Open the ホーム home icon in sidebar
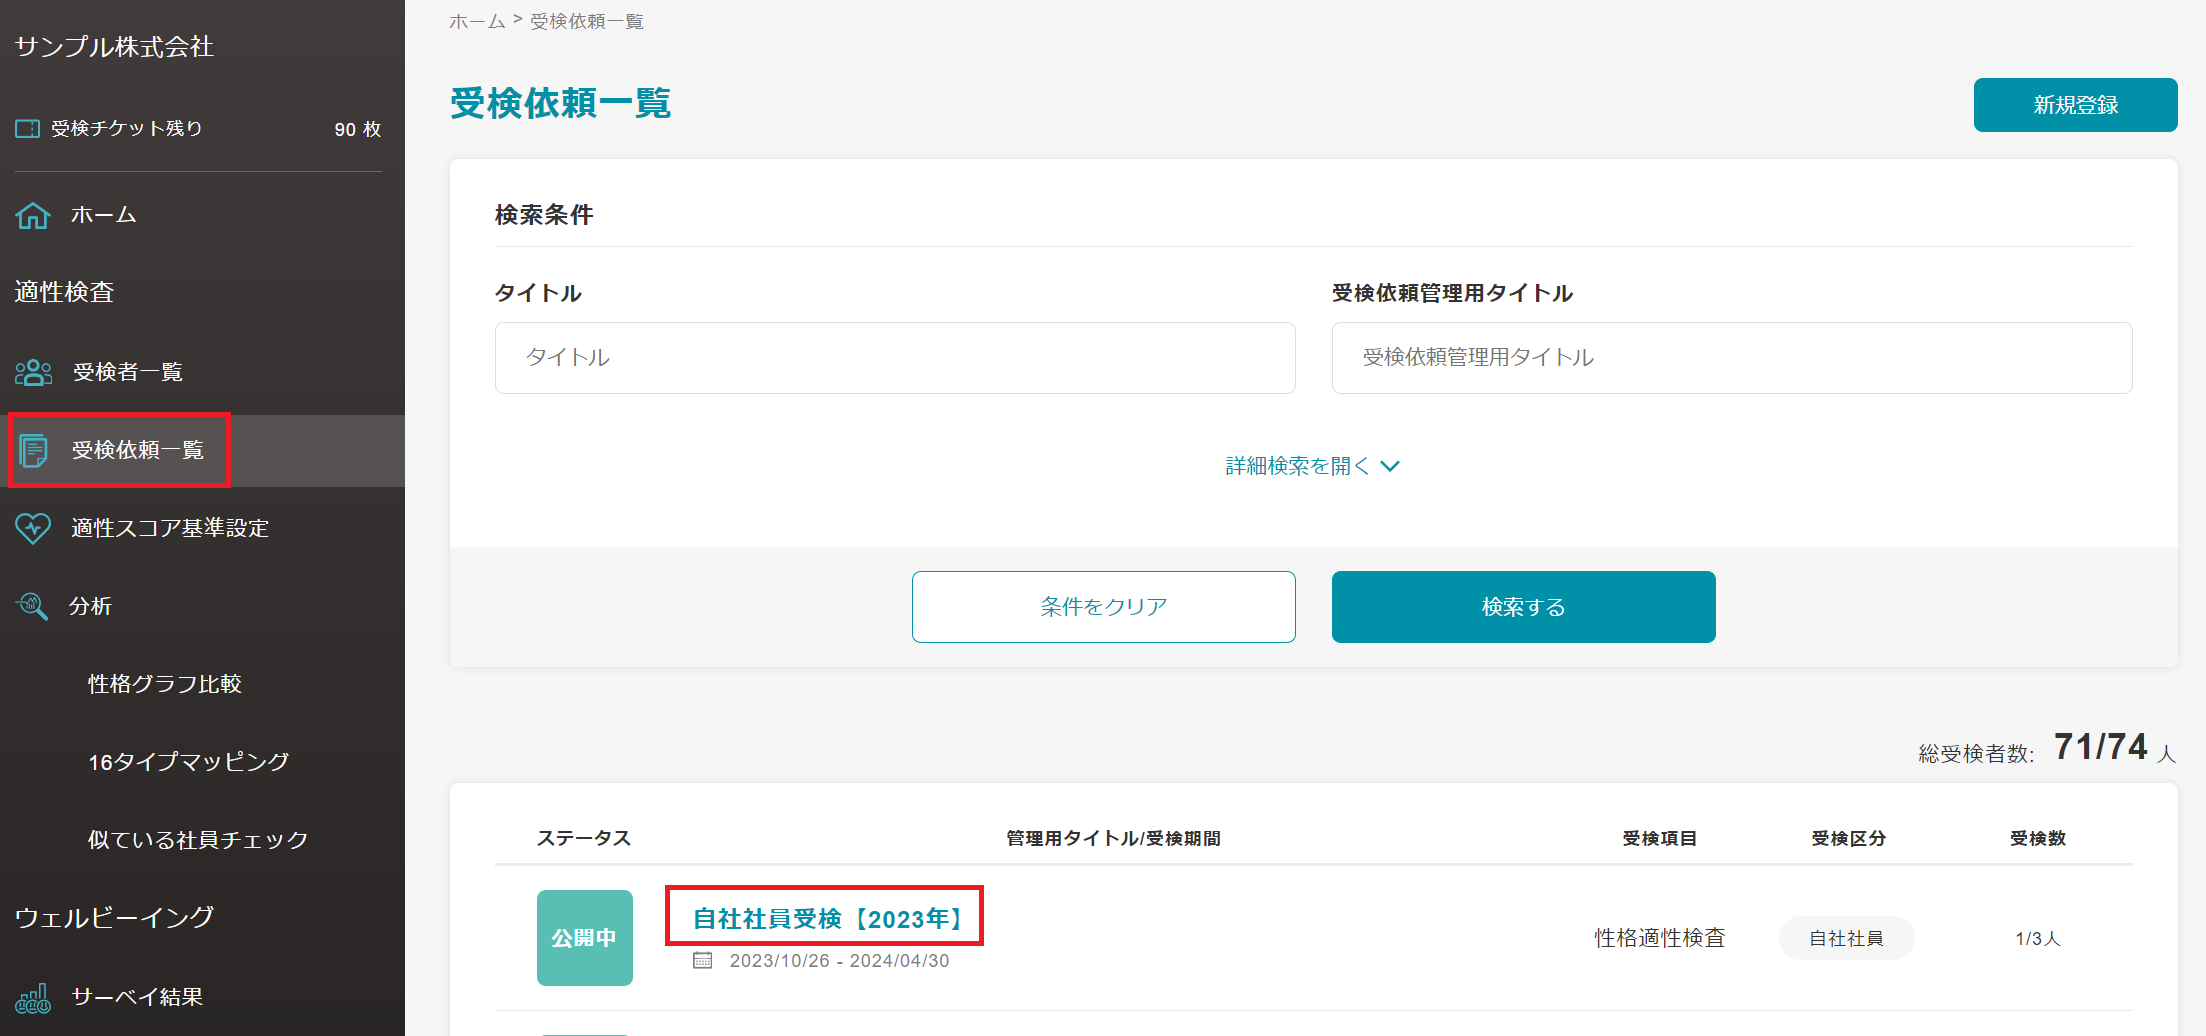The image size is (2206, 1036). click(x=33, y=215)
